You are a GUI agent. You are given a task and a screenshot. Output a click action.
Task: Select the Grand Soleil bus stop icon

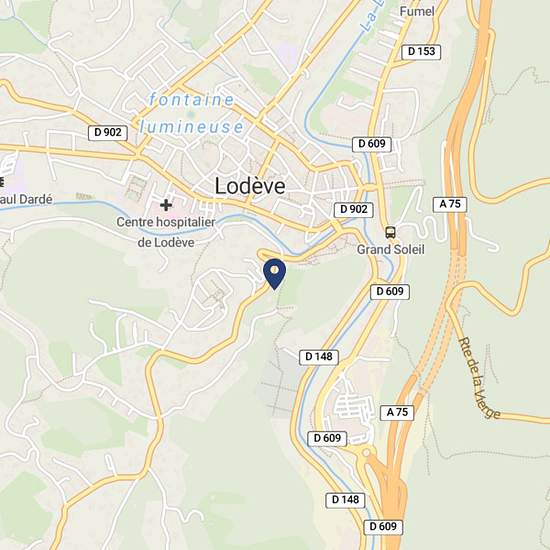pos(390,232)
